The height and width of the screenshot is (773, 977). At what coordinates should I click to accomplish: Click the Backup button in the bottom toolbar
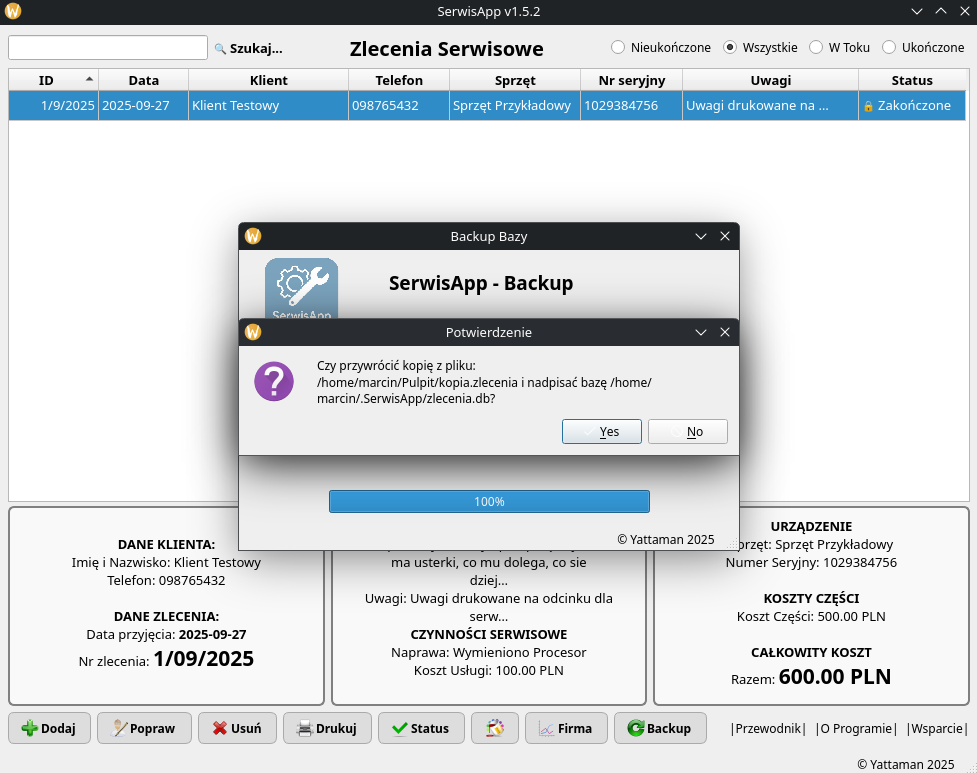[x=659, y=728]
